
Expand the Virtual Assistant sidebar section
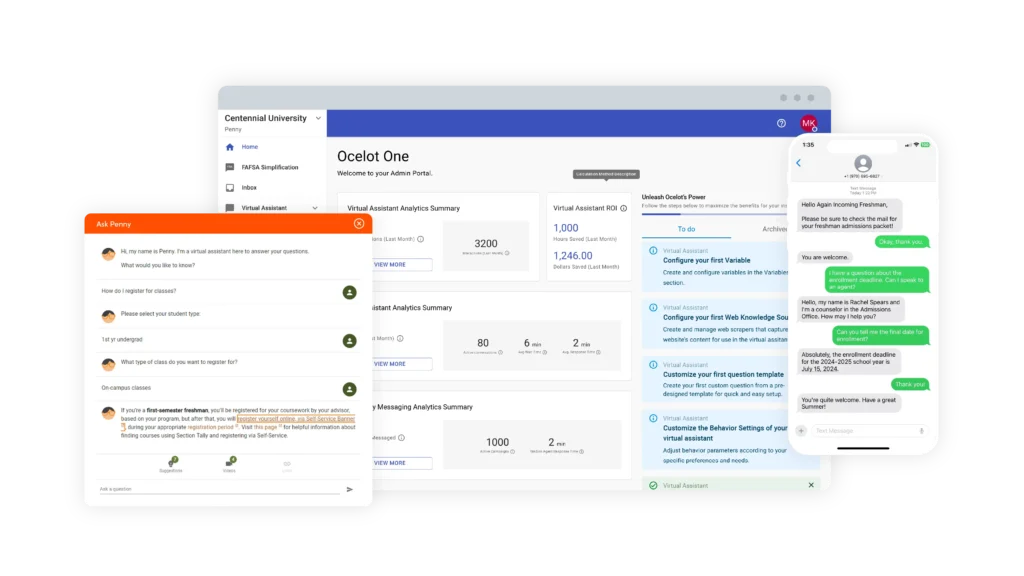pos(315,208)
